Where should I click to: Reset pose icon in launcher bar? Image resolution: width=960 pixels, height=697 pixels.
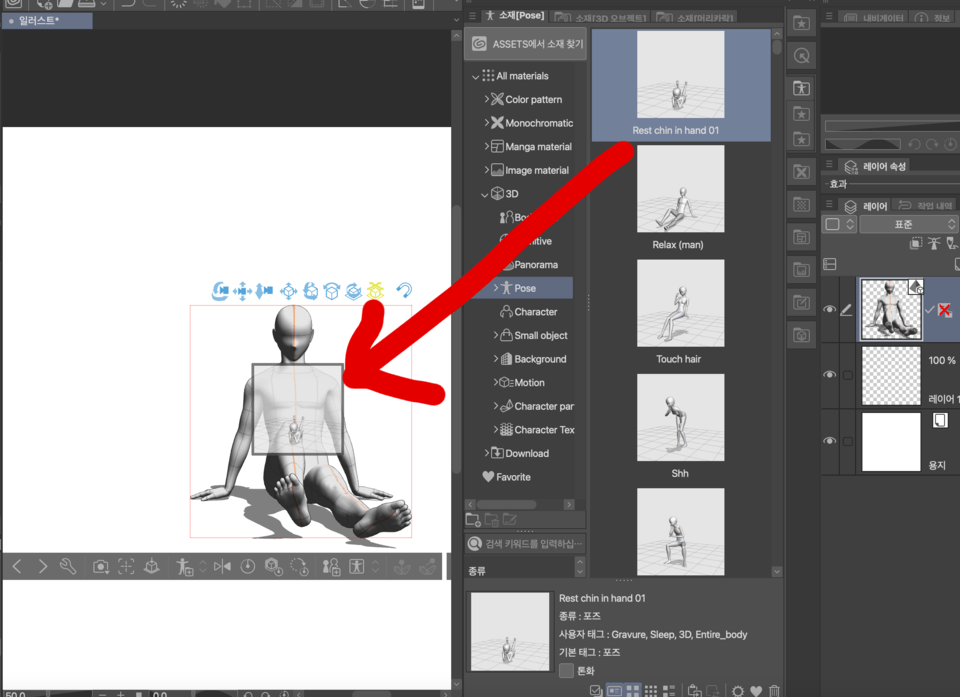point(247,567)
